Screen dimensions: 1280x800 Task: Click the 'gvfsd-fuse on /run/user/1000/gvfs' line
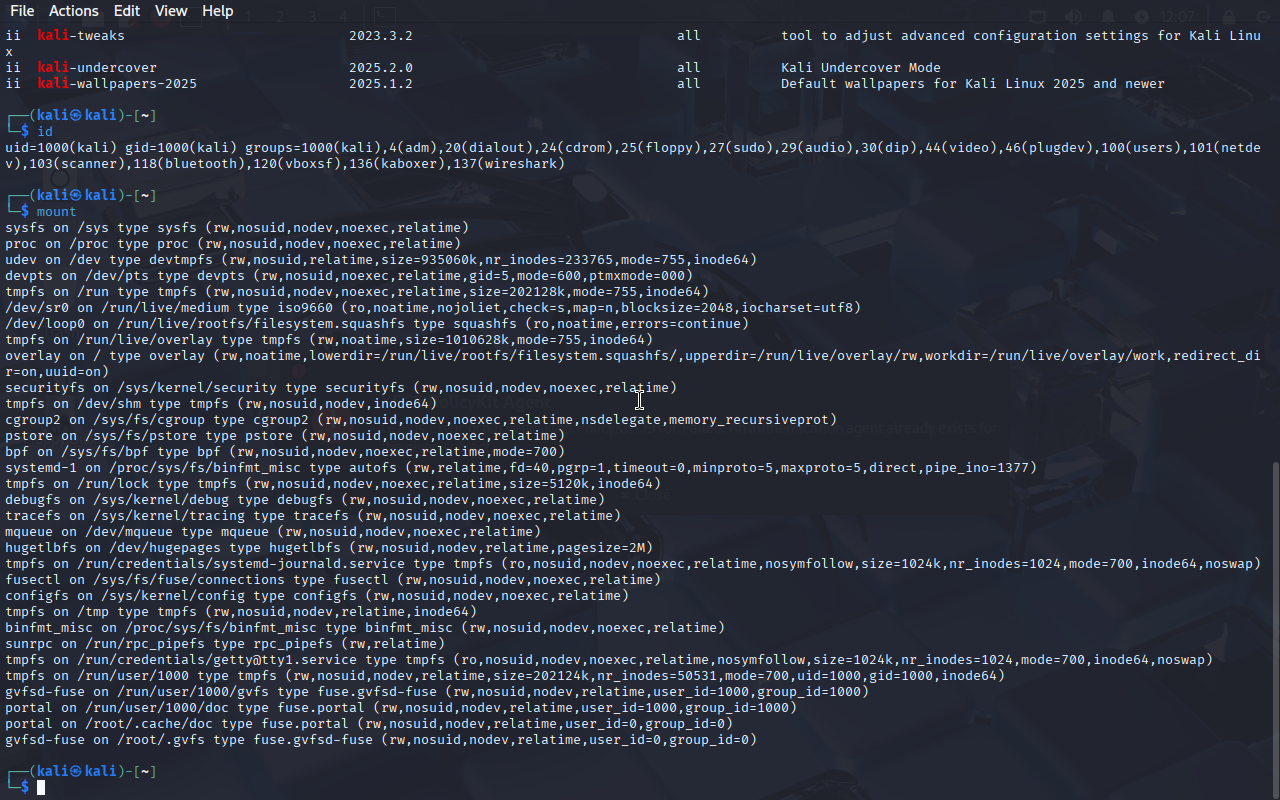coord(437,692)
